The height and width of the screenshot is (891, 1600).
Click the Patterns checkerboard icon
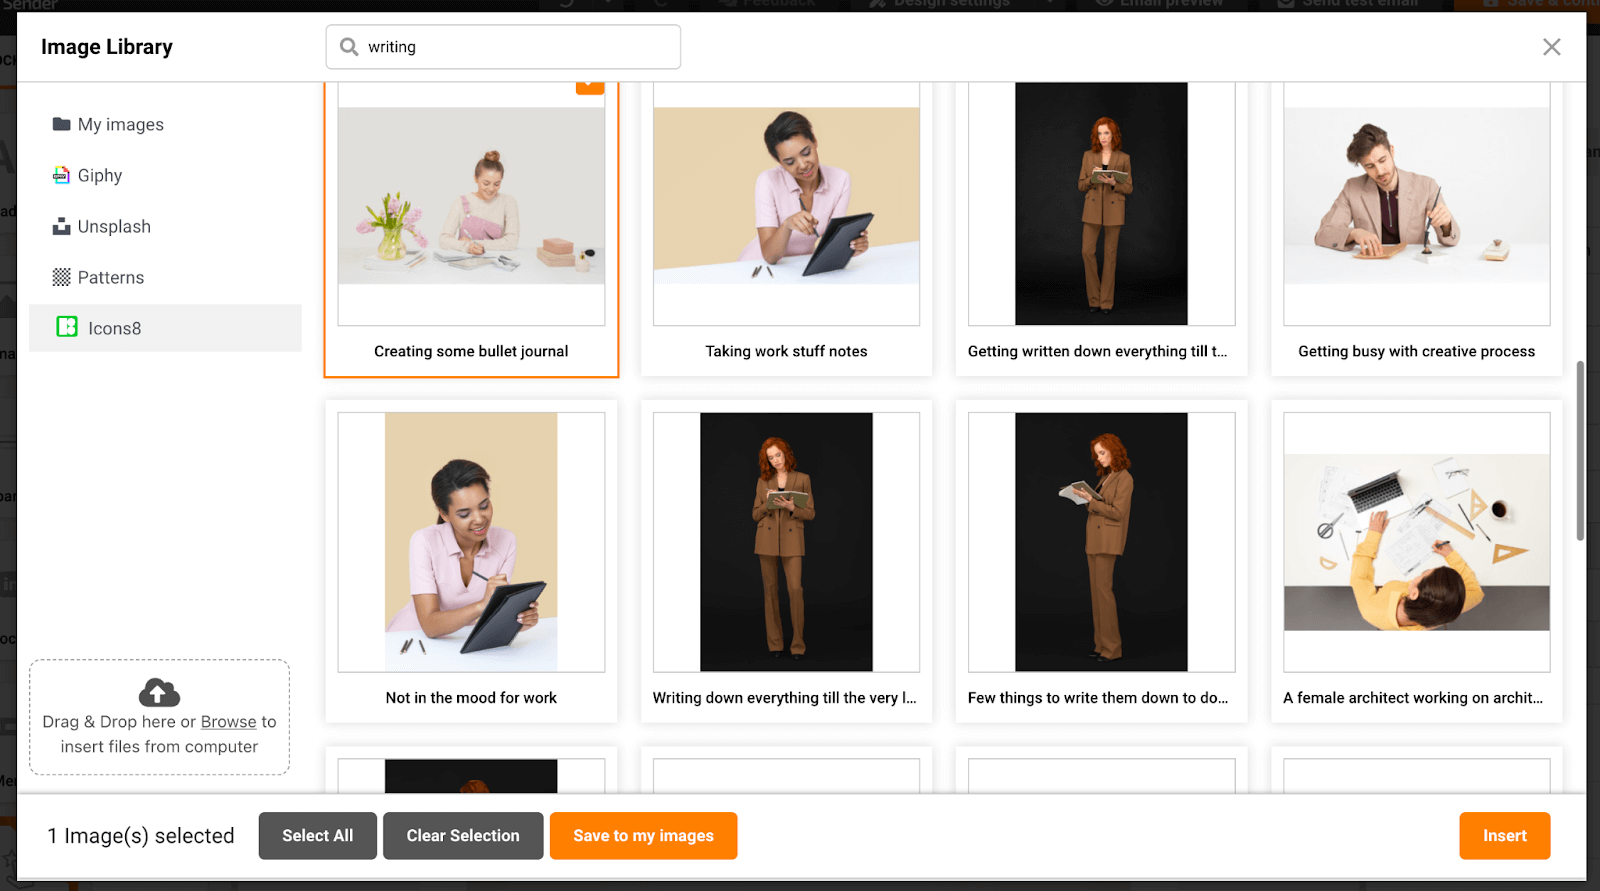pyautogui.click(x=62, y=277)
